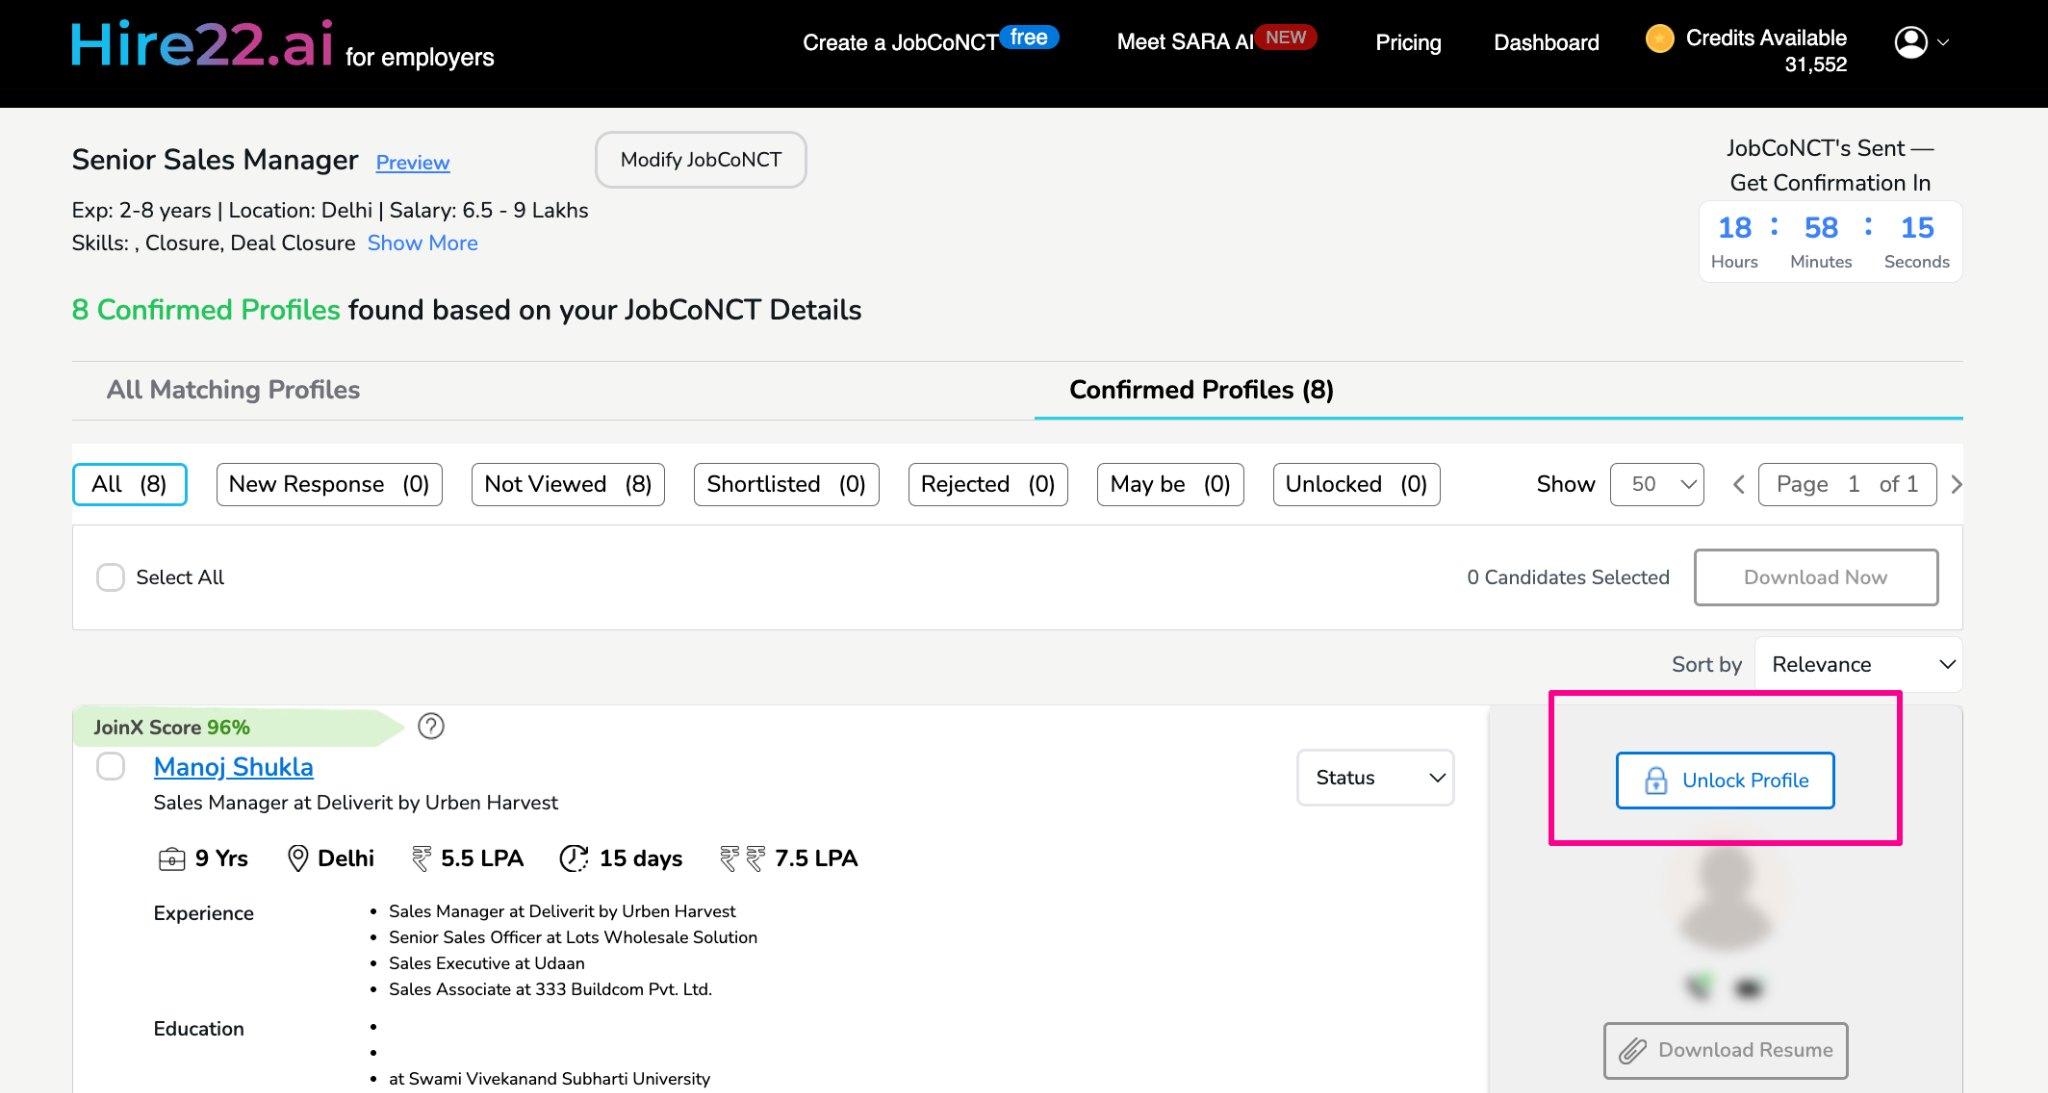Click the JoinX Score help question icon
Viewport: 2048px width, 1093px height.
coord(431,726)
